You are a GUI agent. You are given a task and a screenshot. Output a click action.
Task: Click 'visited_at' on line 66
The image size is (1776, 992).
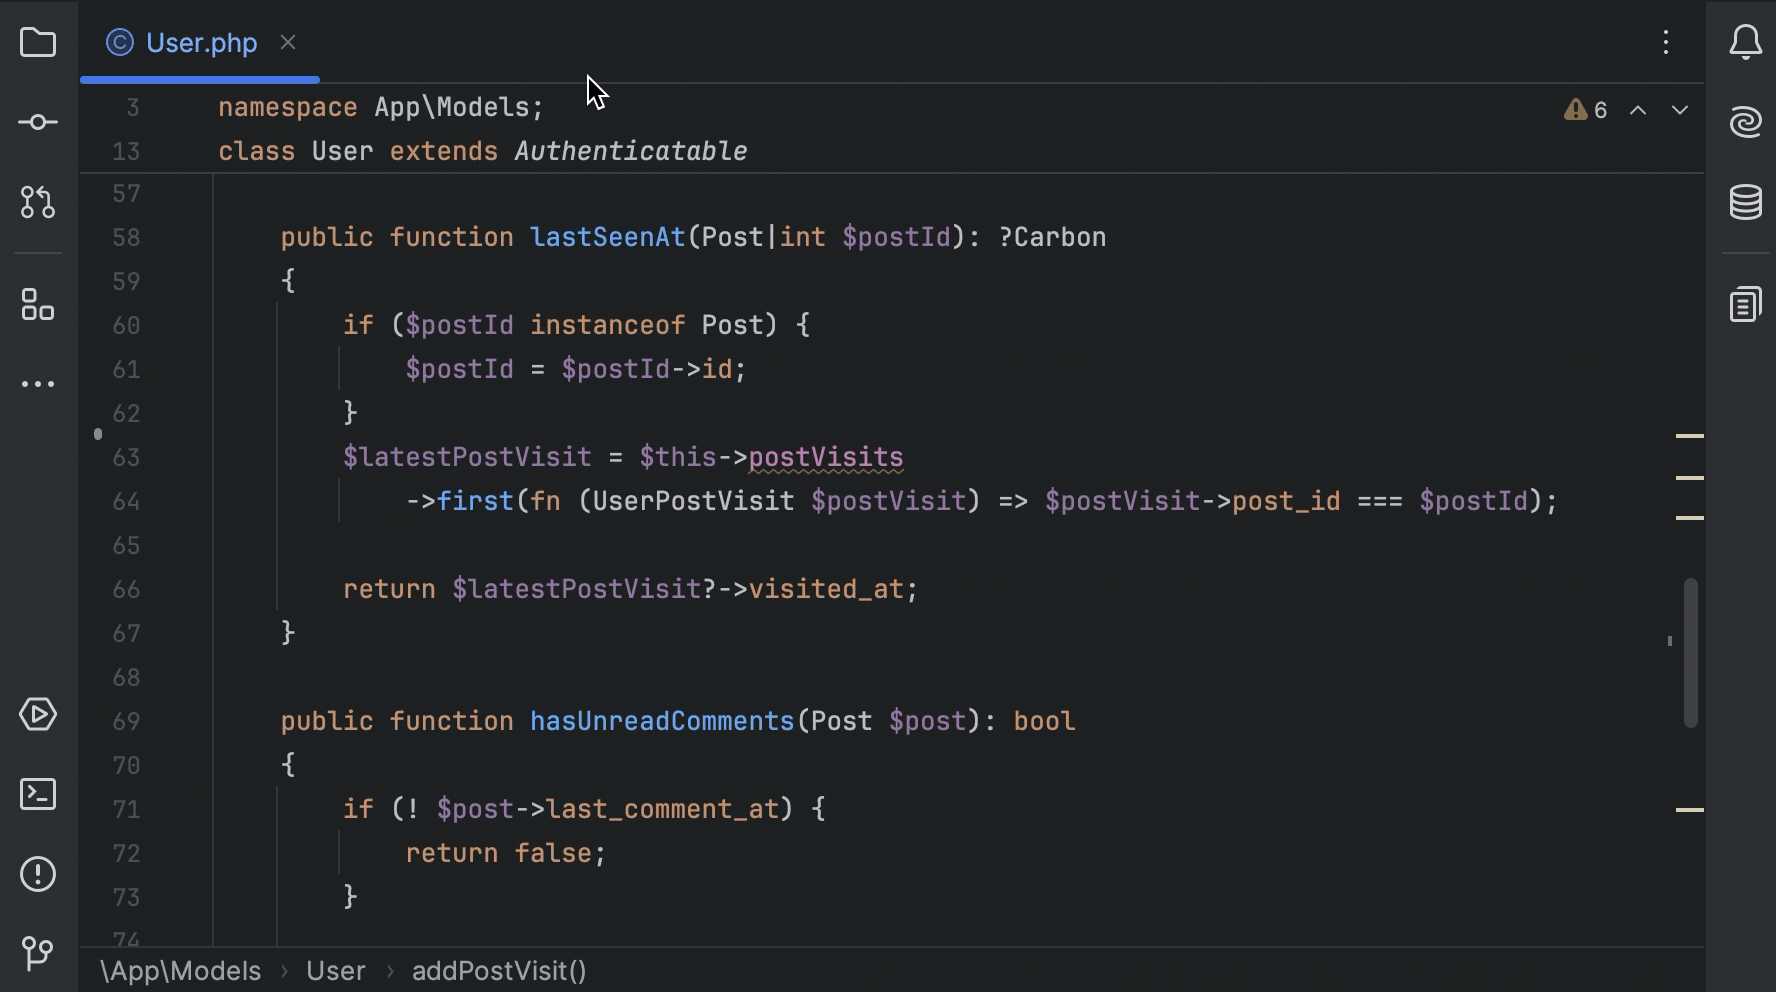coord(826,589)
